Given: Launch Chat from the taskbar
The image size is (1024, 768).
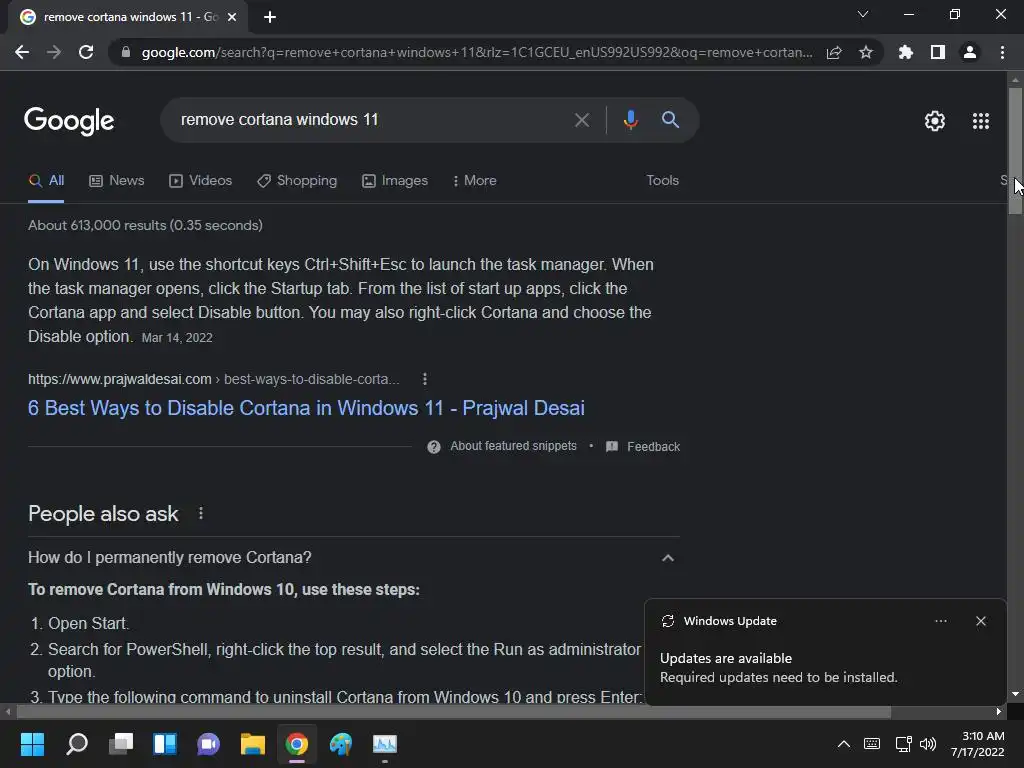Looking at the screenshot, I should tap(208, 744).
